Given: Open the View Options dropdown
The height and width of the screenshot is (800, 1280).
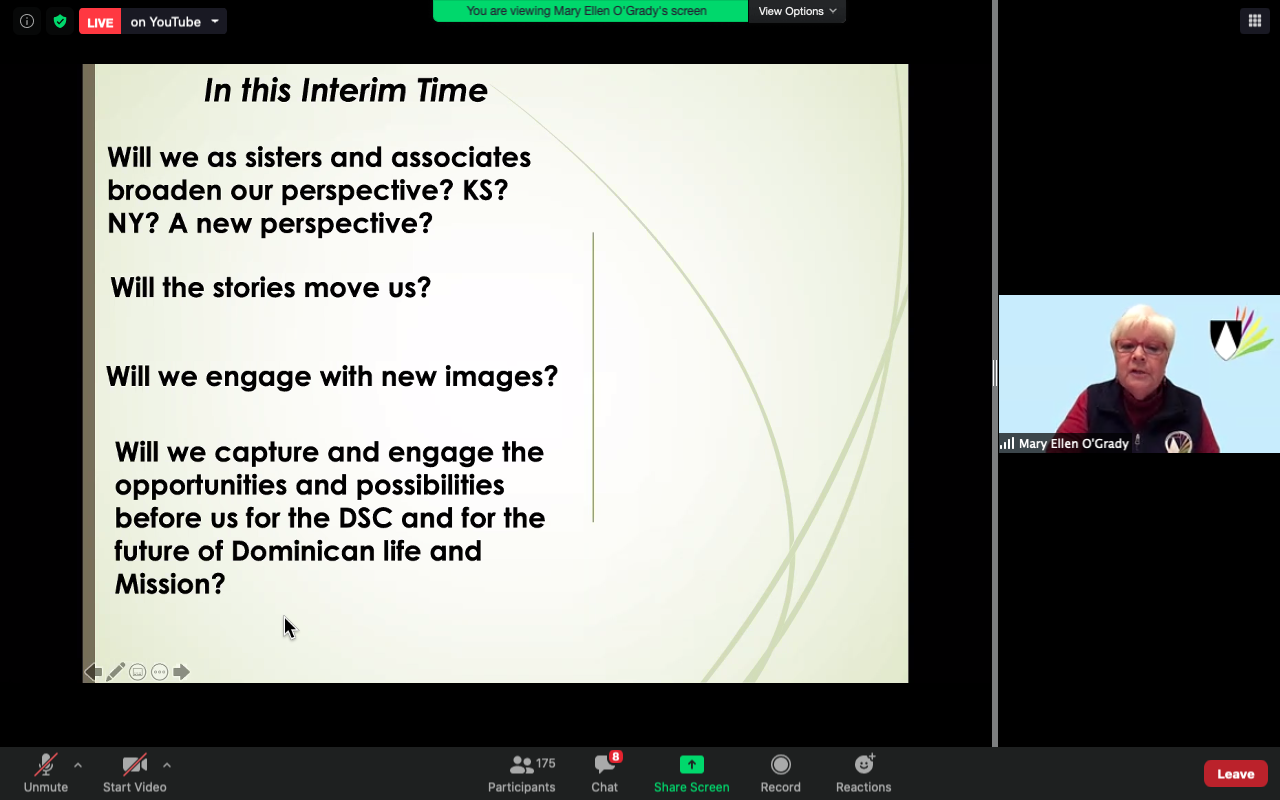Looking at the screenshot, I should pyautogui.click(x=797, y=11).
